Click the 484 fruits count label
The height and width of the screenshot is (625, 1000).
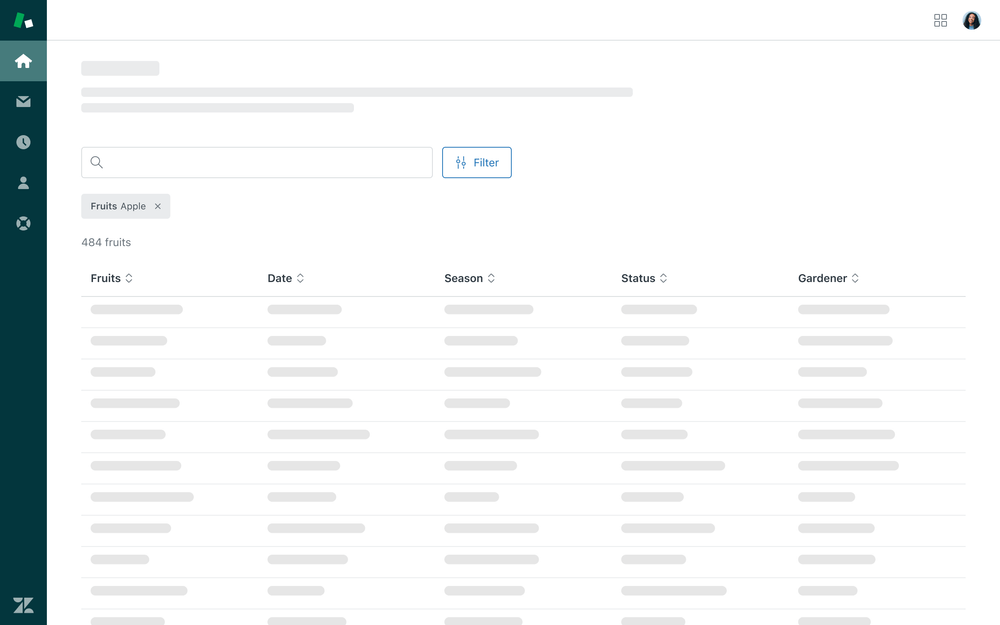coord(105,242)
